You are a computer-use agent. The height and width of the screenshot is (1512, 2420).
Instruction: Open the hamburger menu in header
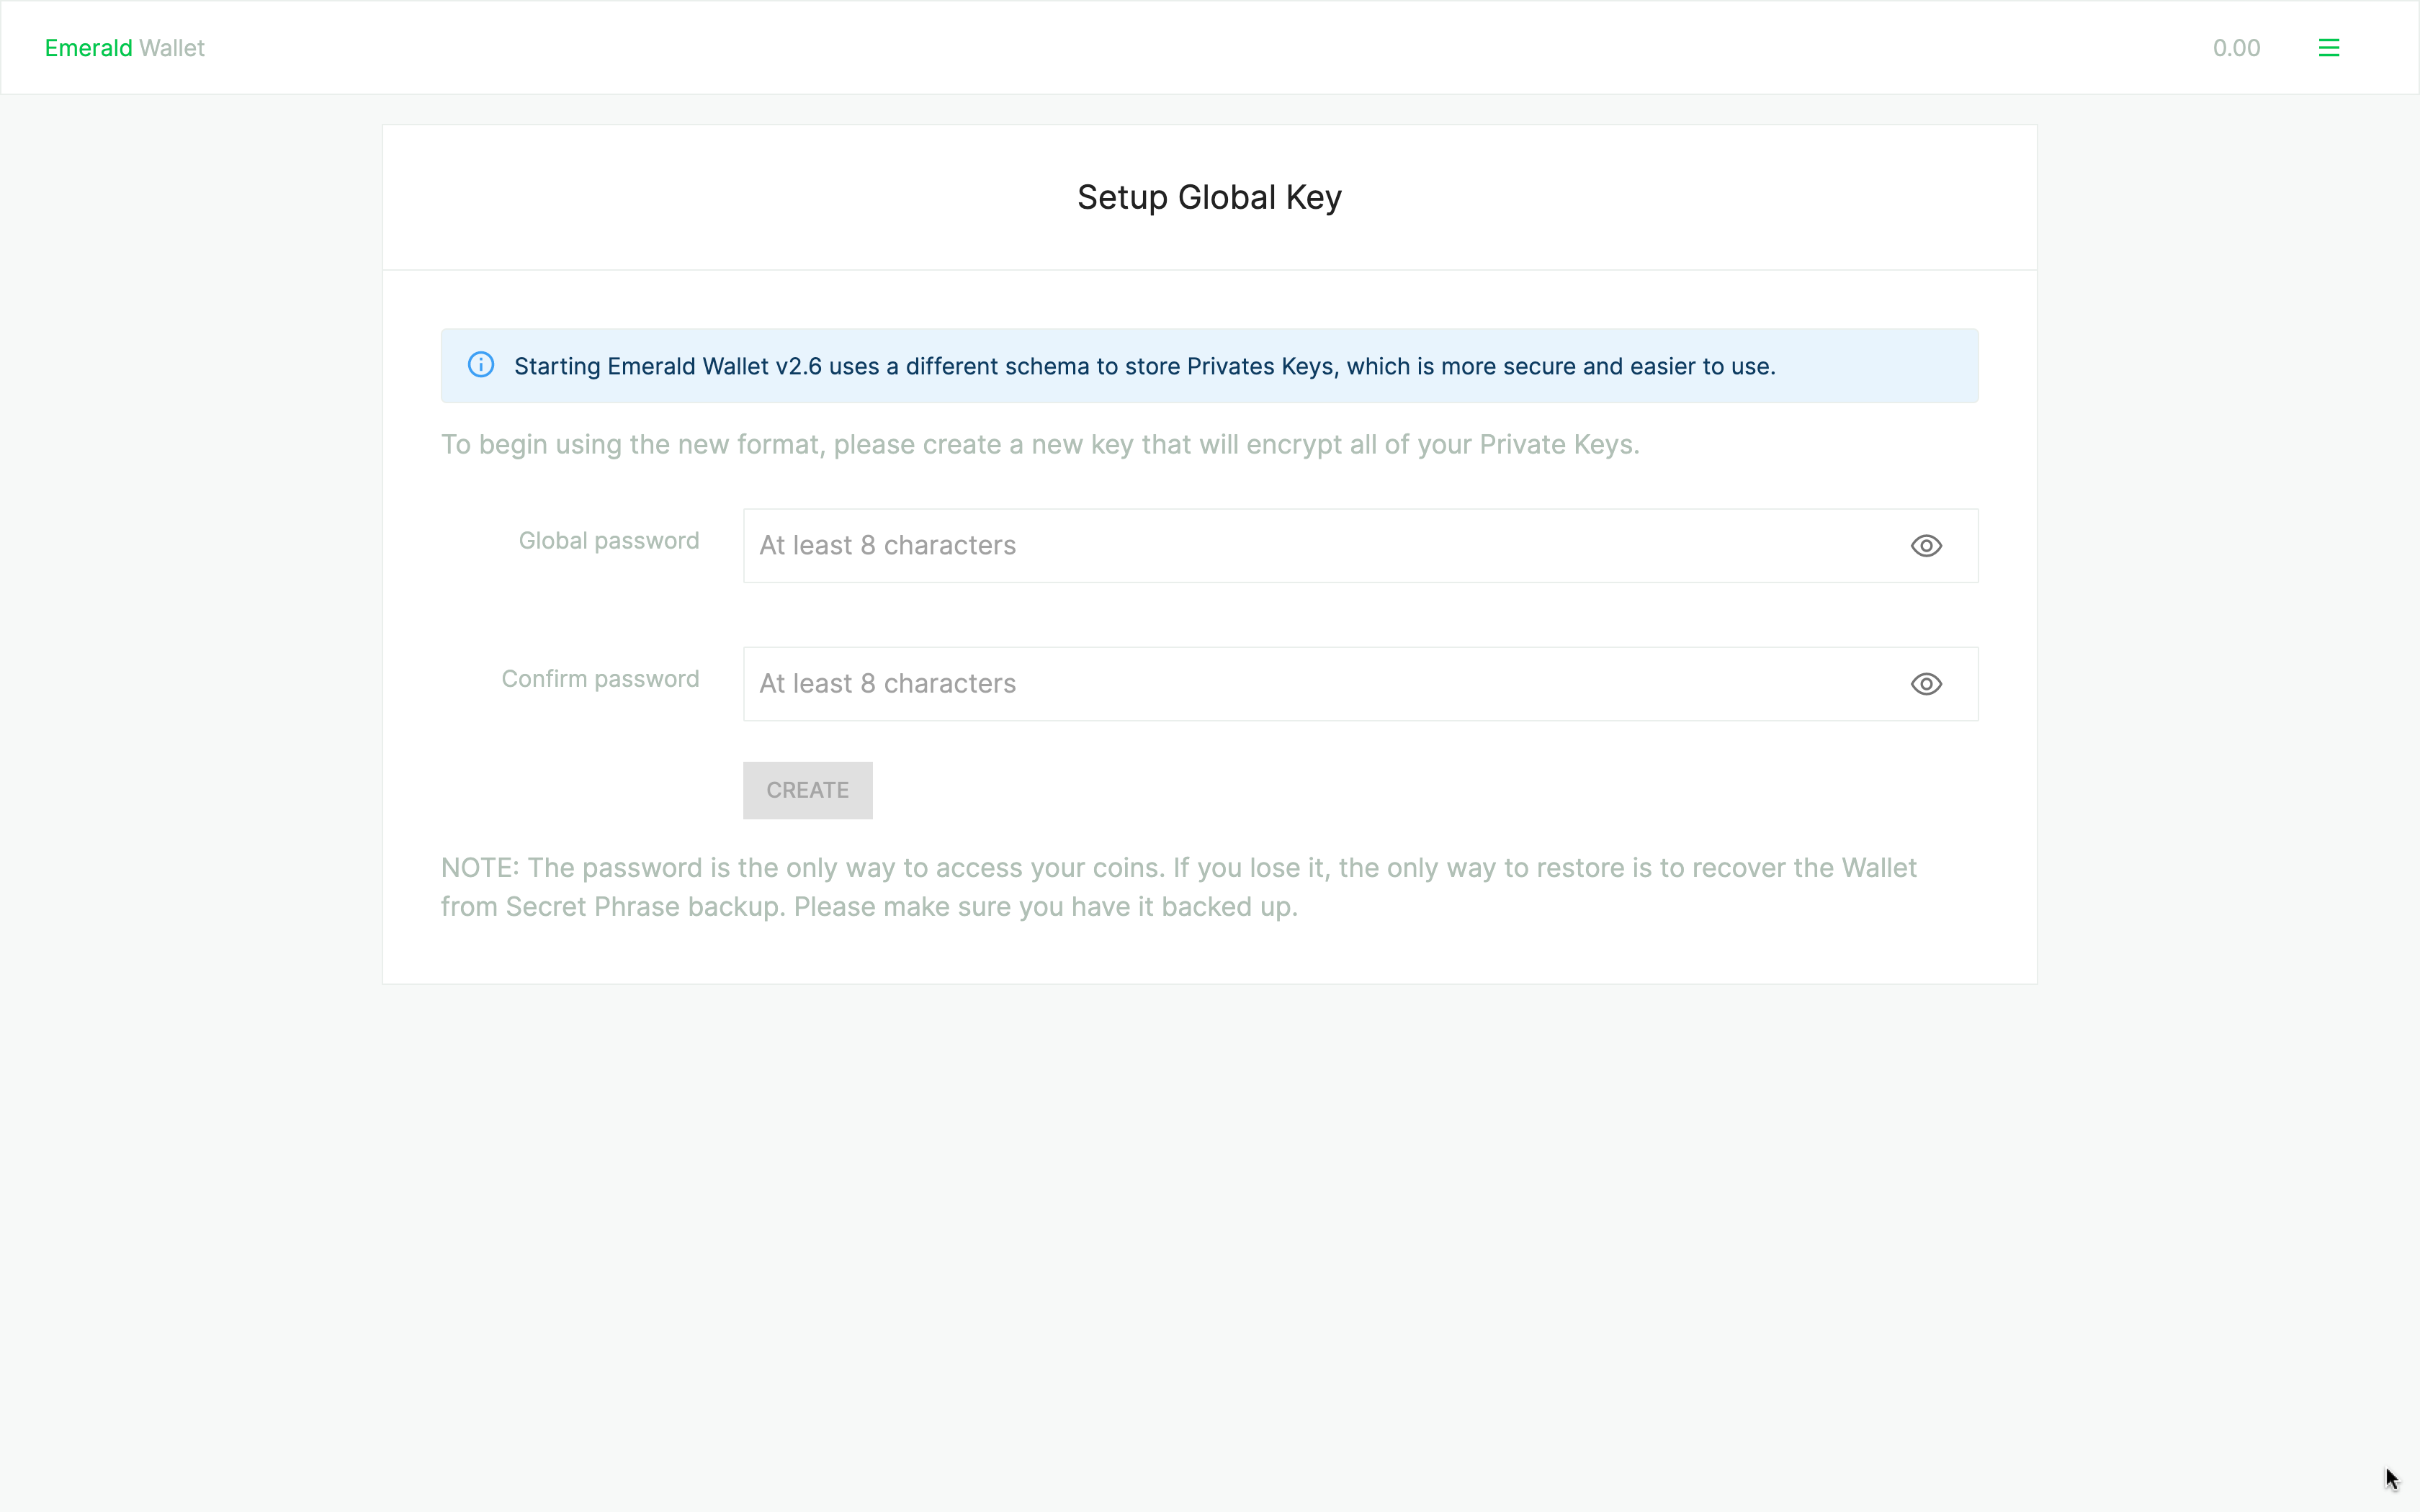click(x=2328, y=48)
